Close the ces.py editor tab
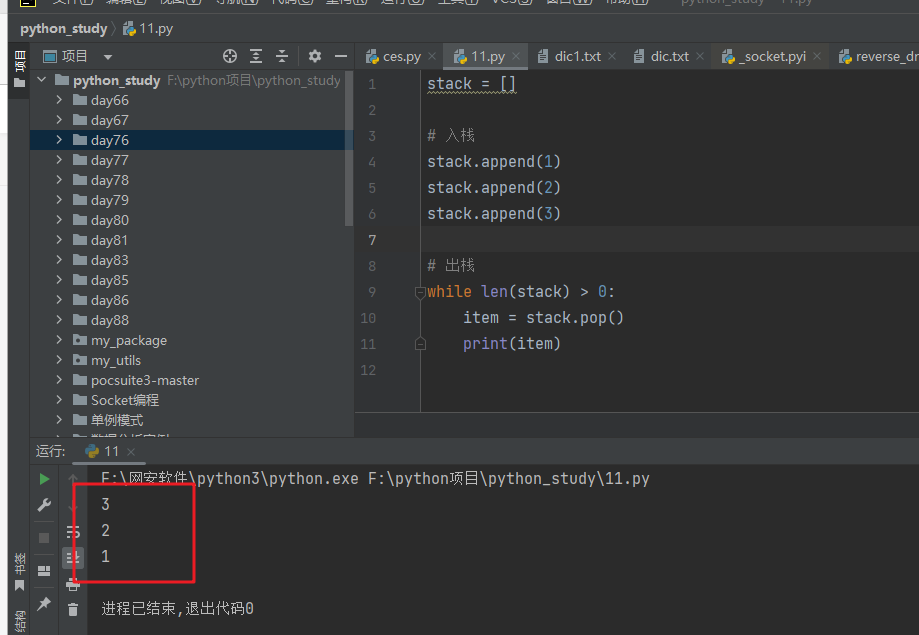The height and width of the screenshot is (635, 919). click(x=432, y=56)
